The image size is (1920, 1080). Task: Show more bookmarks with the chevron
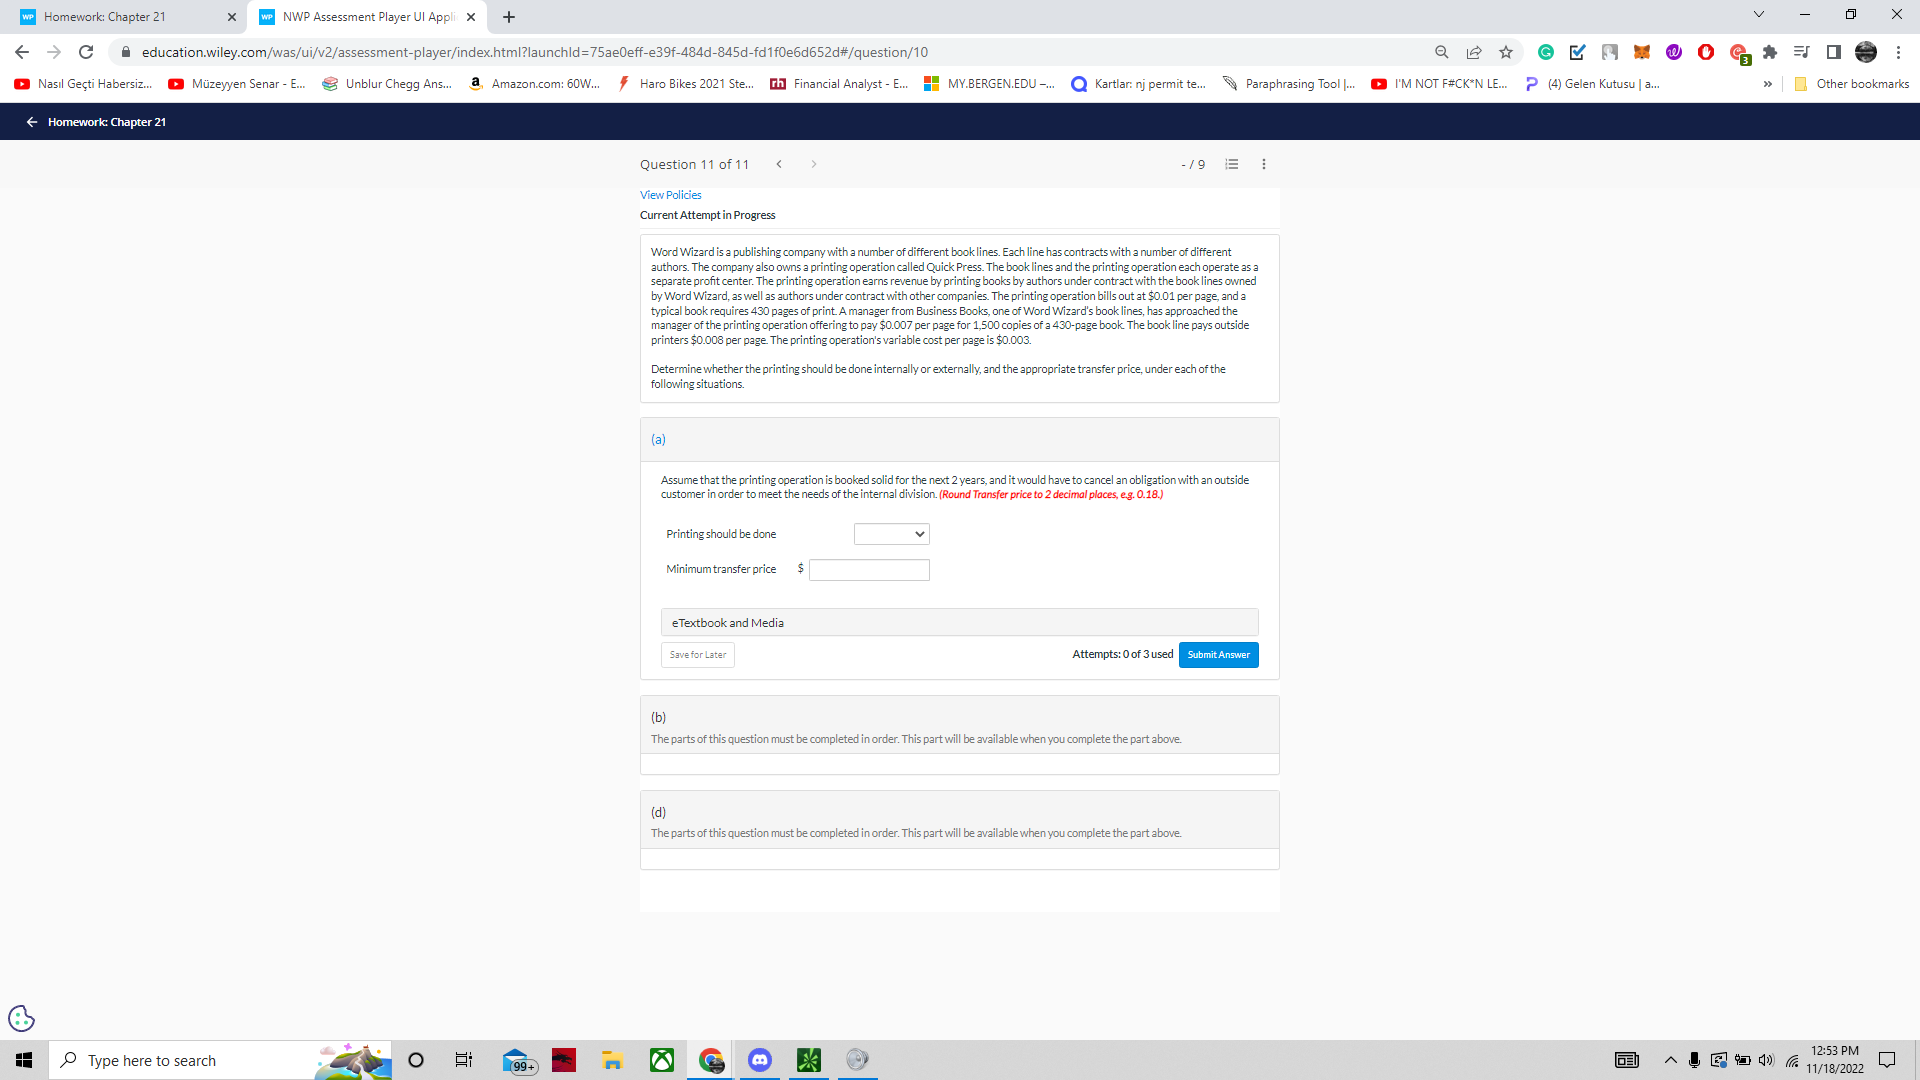pos(1768,84)
